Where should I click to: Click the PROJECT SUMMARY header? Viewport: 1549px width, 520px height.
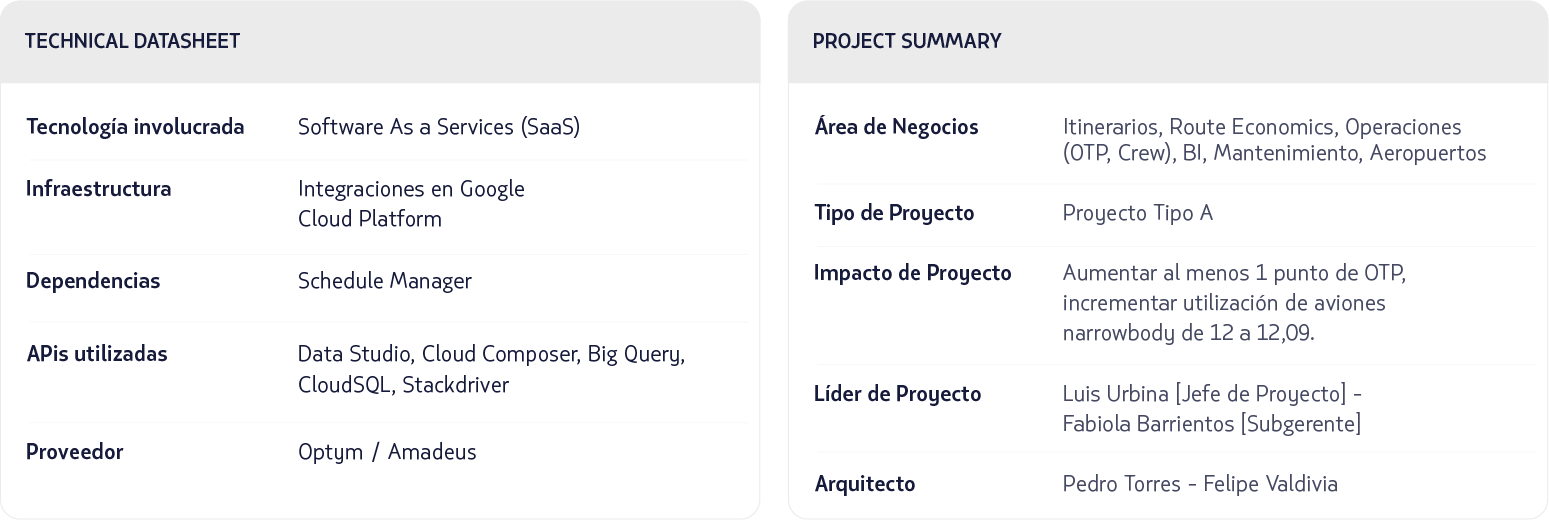906,41
